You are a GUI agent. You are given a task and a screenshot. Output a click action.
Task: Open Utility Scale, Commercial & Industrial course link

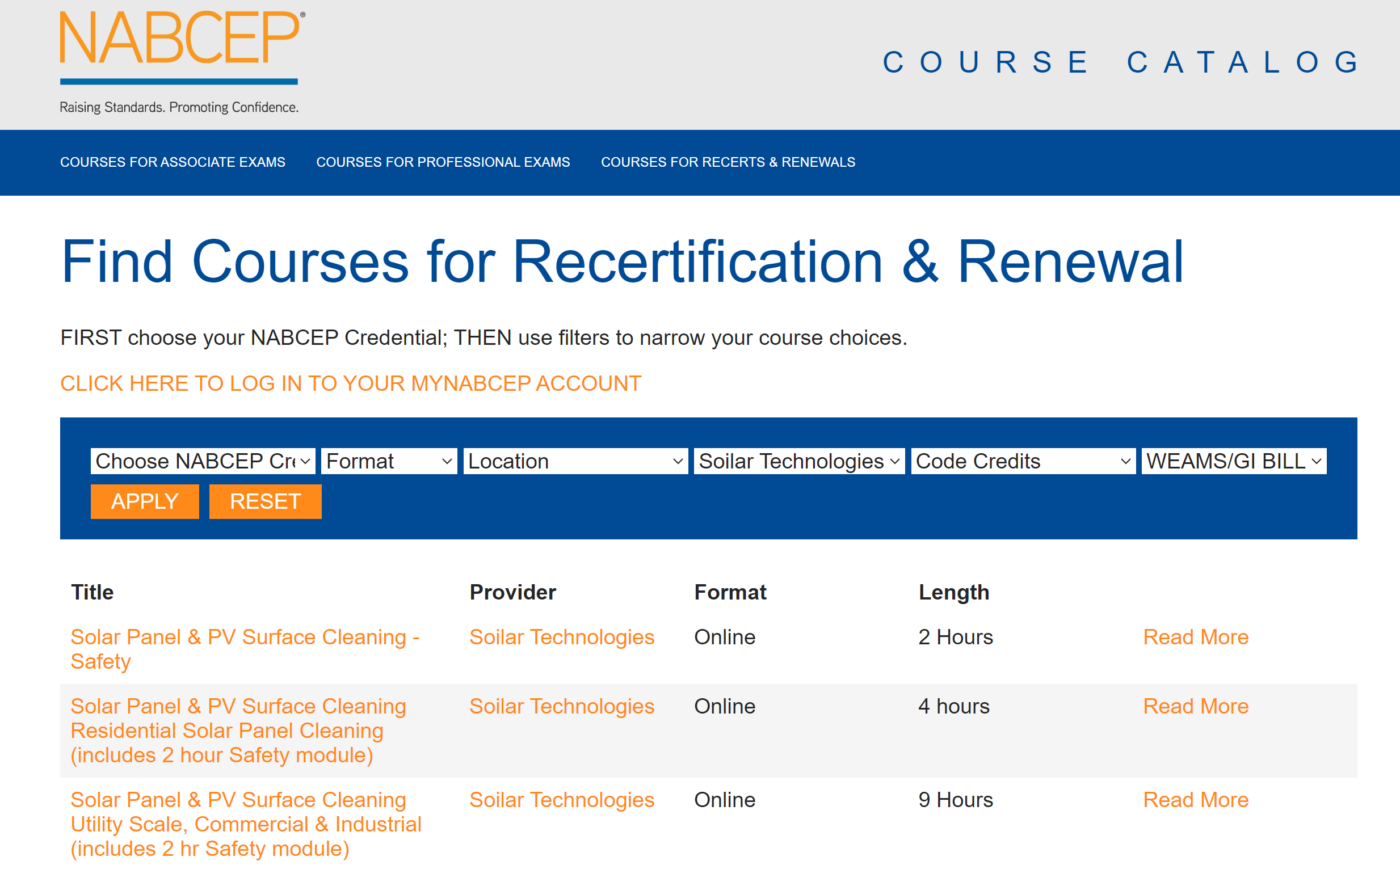(246, 824)
